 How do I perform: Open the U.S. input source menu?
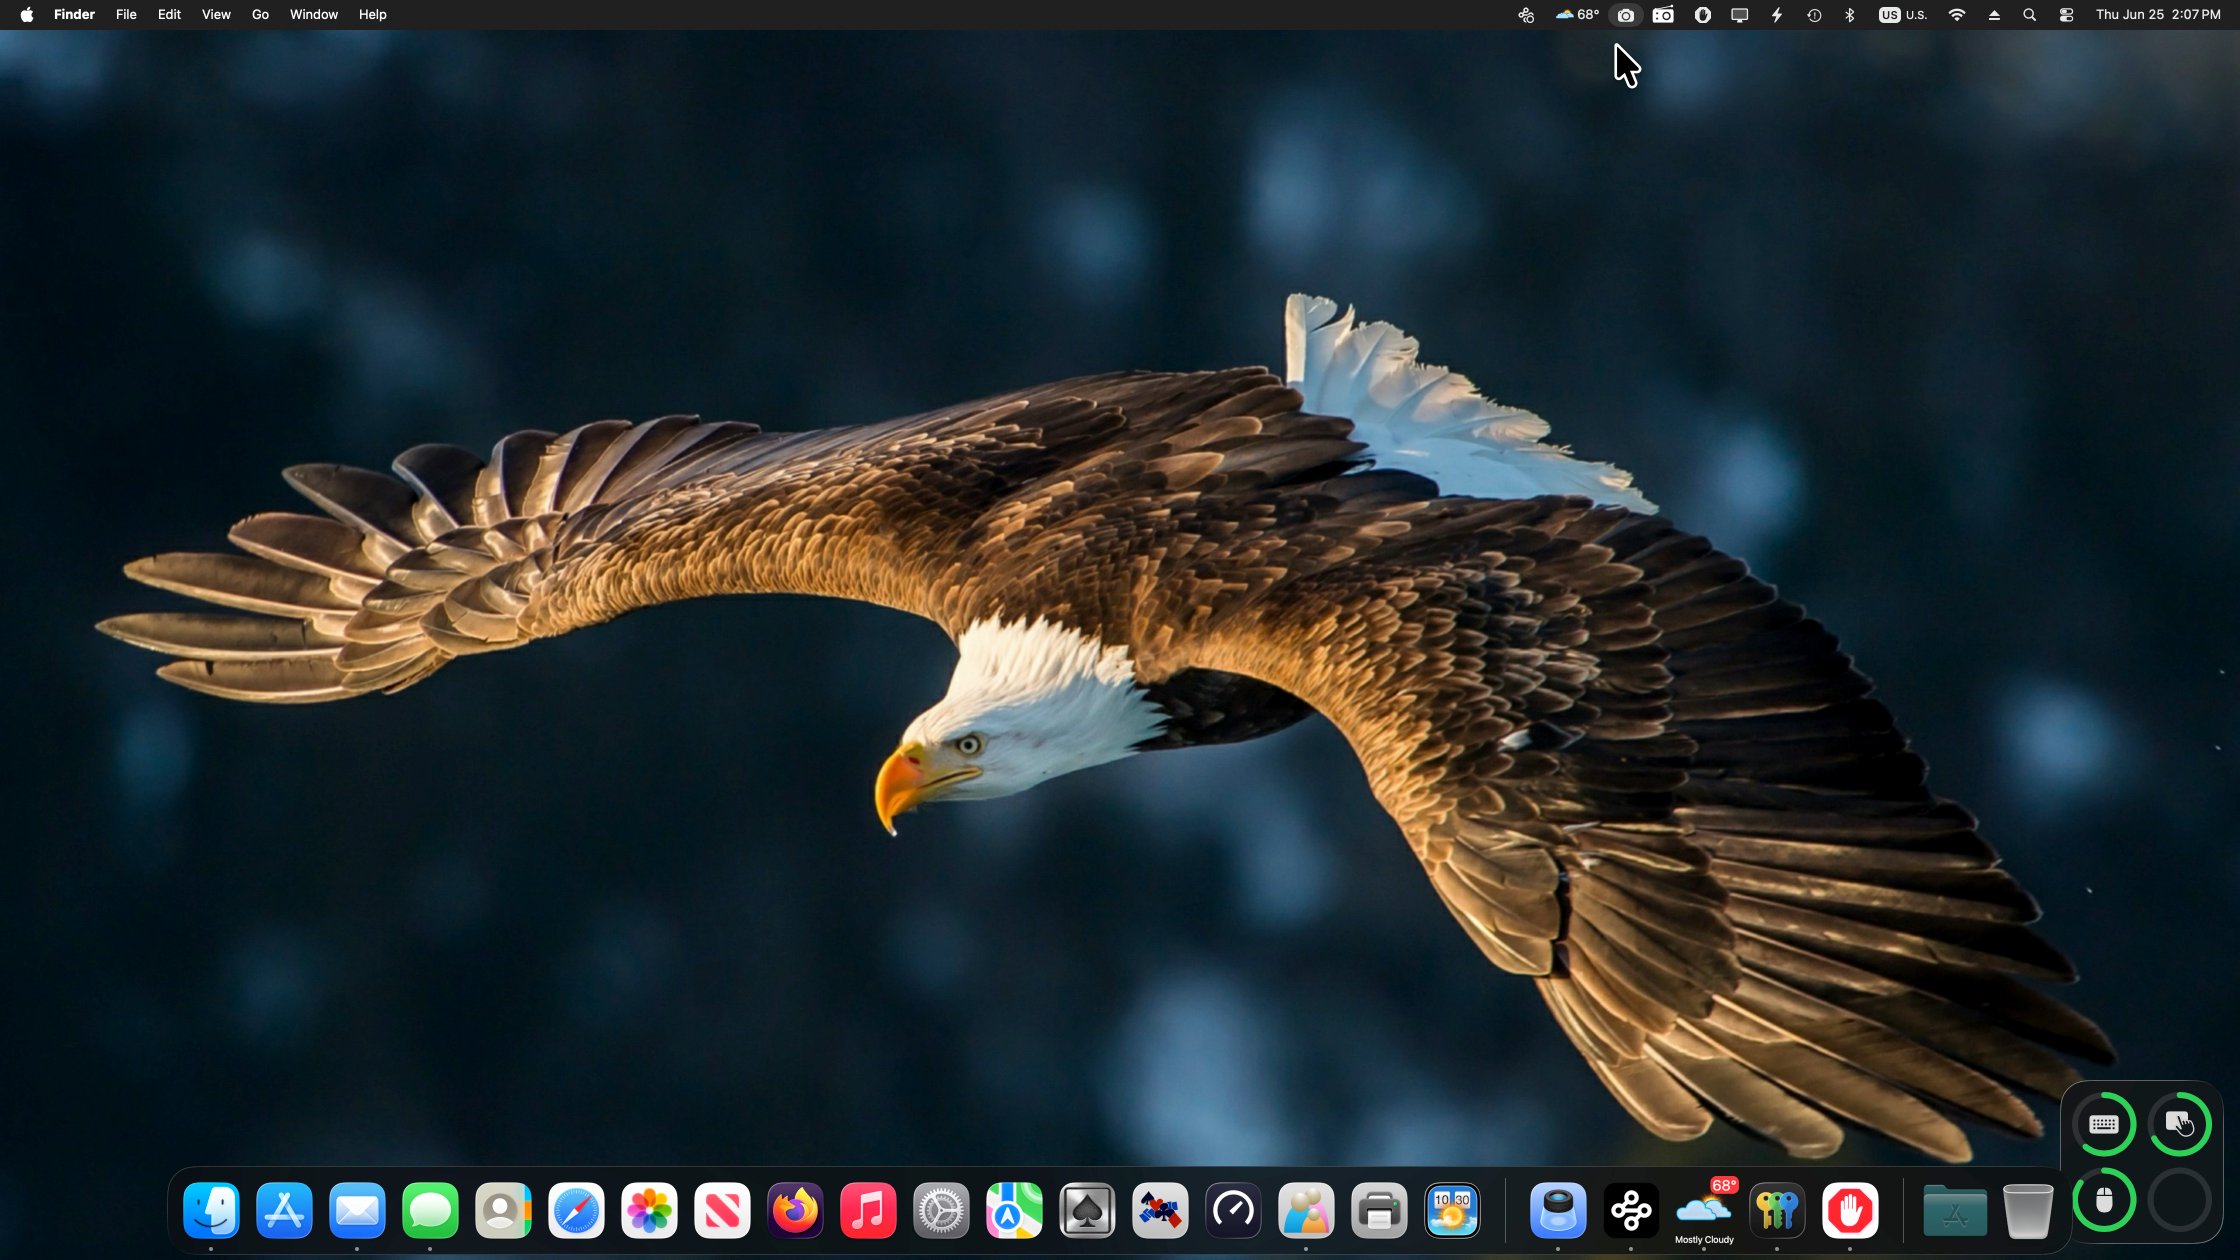[1903, 15]
